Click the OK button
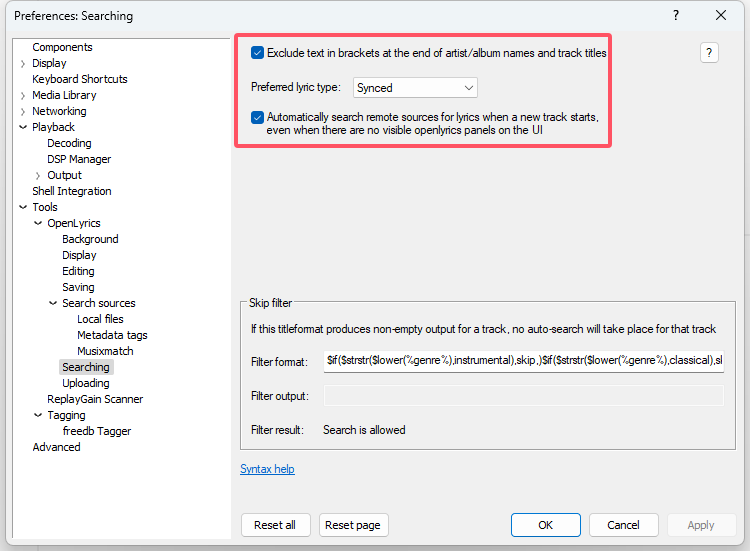Viewport: 750px width, 551px height. (545, 525)
